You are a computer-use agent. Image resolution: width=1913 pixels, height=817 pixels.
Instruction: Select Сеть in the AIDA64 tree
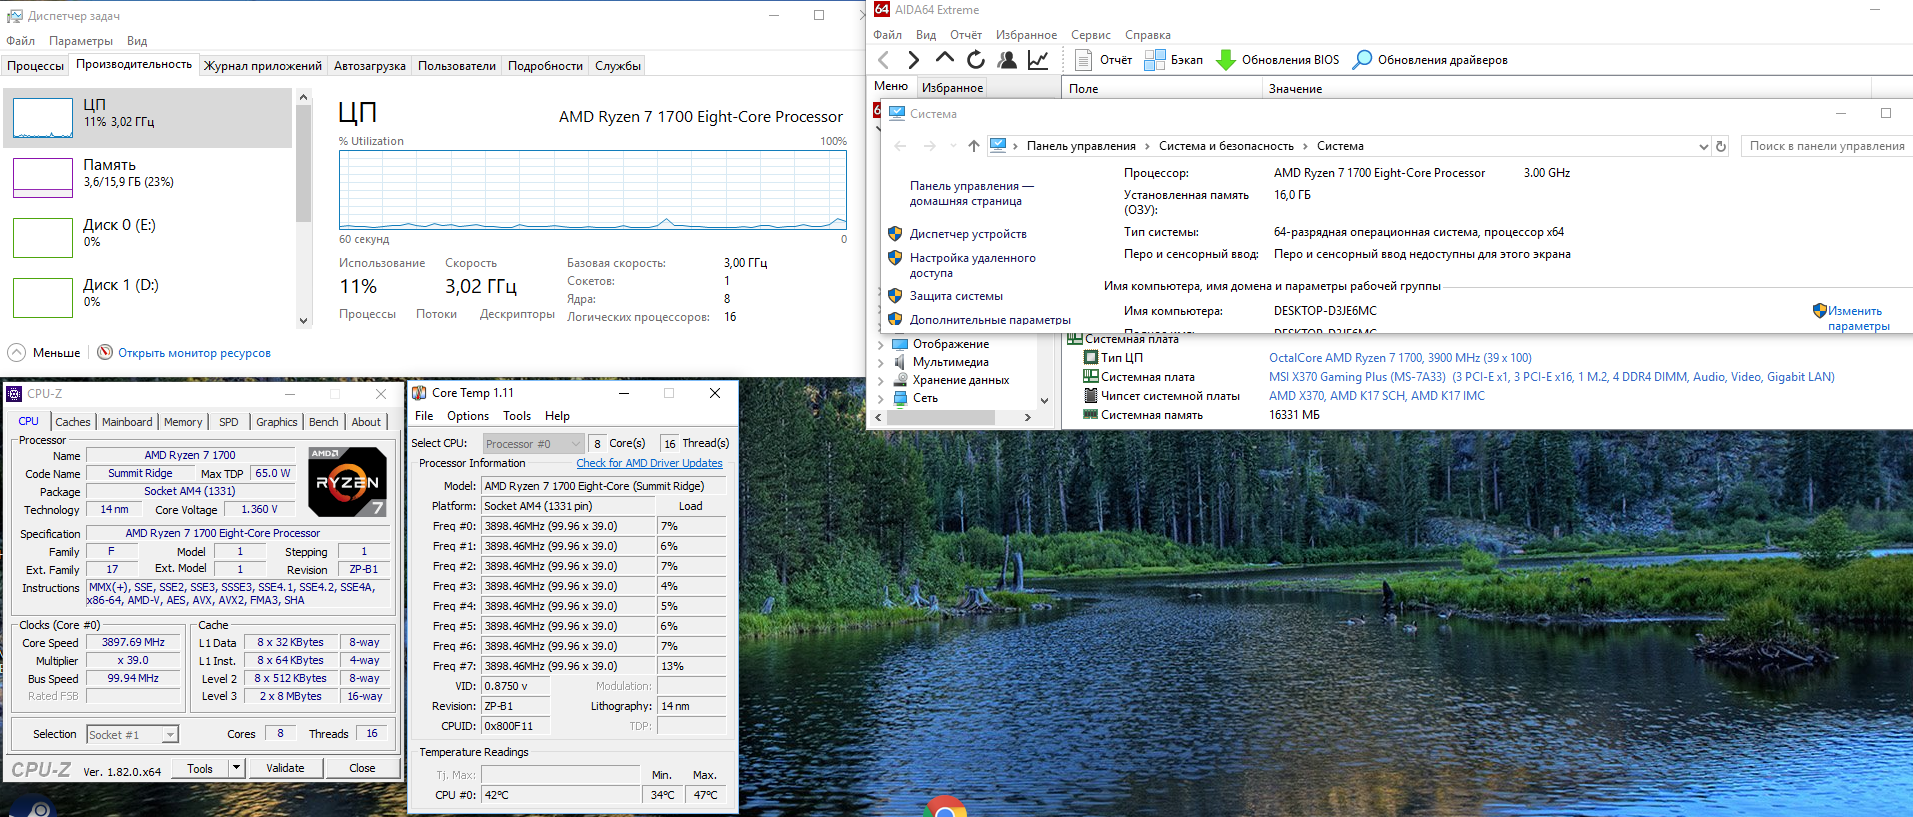pos(925,398)
